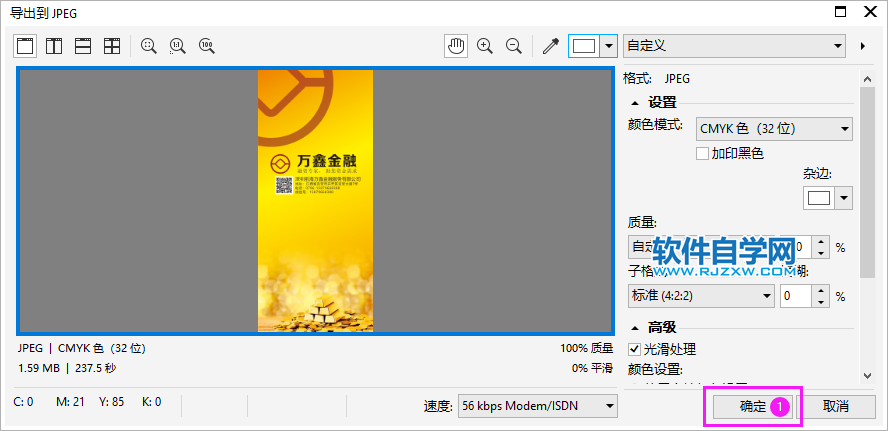
Task: Decrease the quality percentage stepper
Action: [x=821, y=253]
